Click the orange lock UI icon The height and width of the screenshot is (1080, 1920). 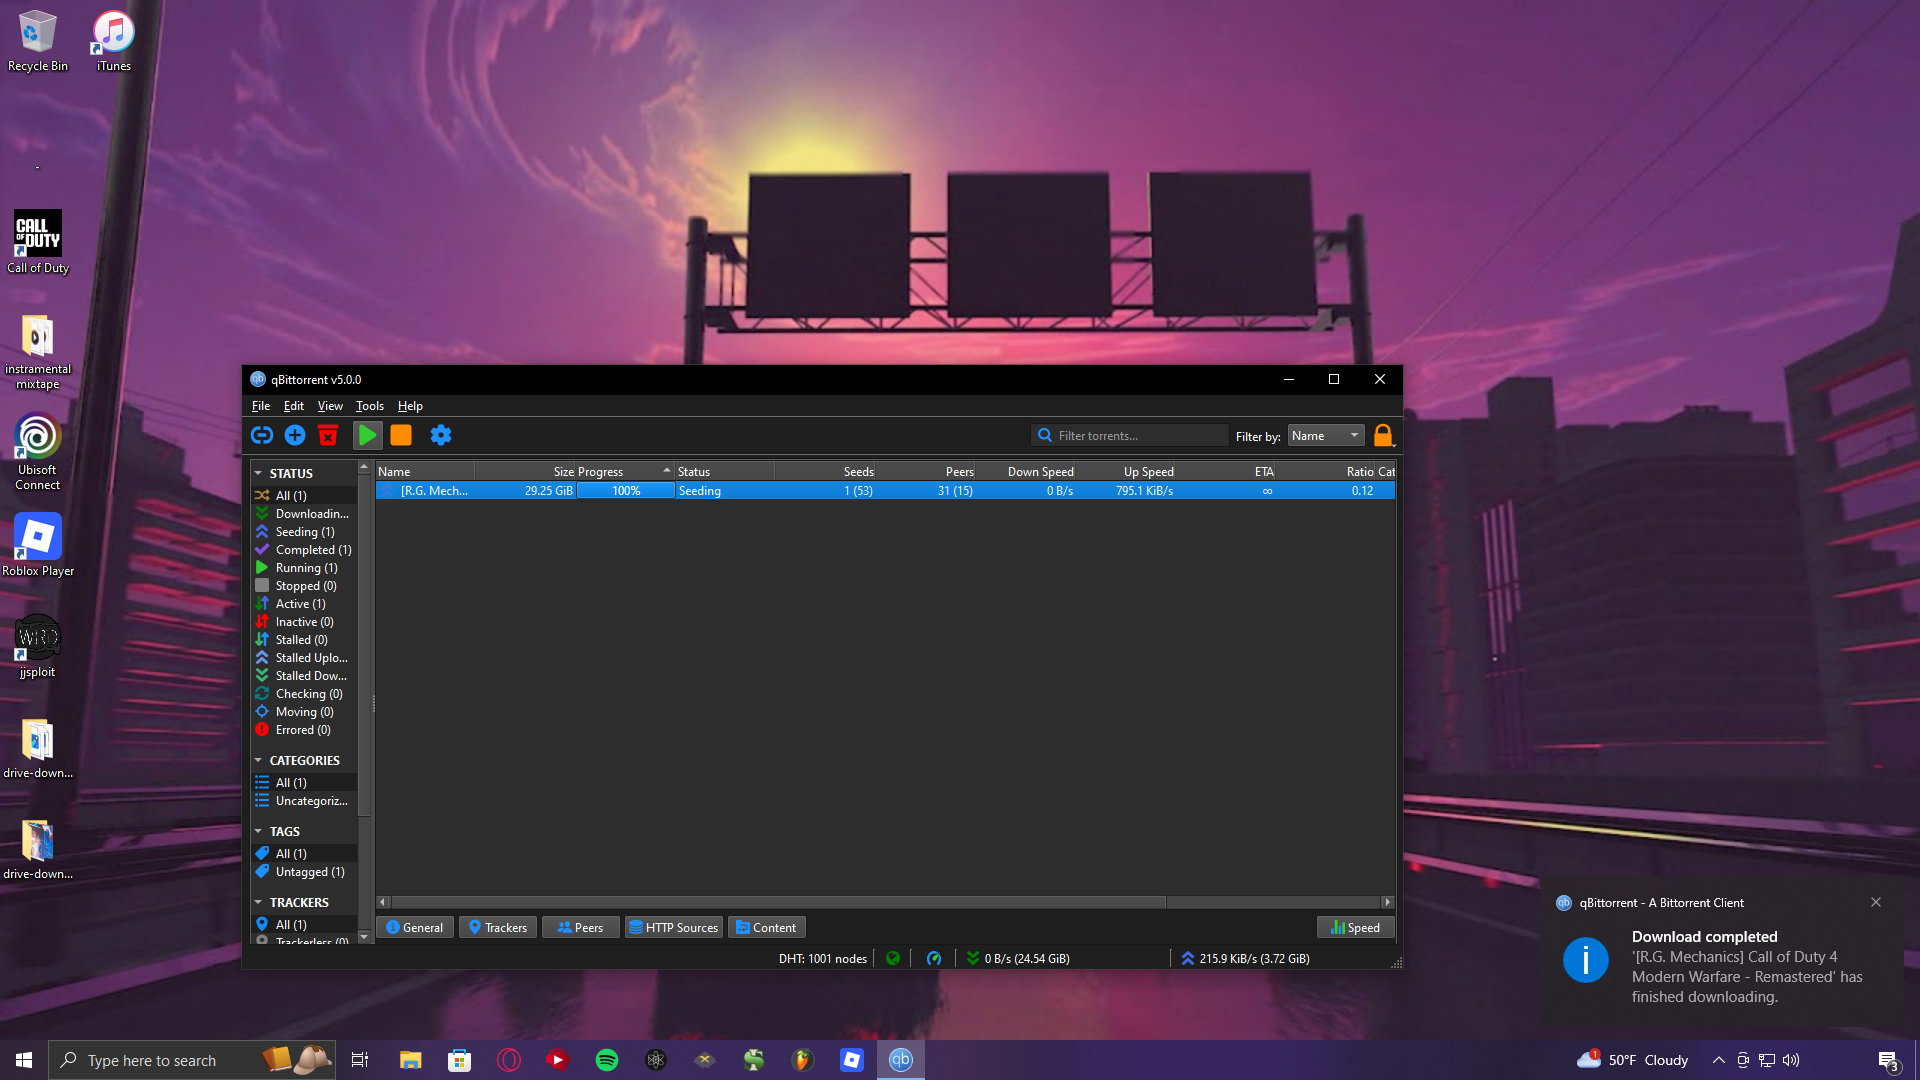tap(1383, 435)
